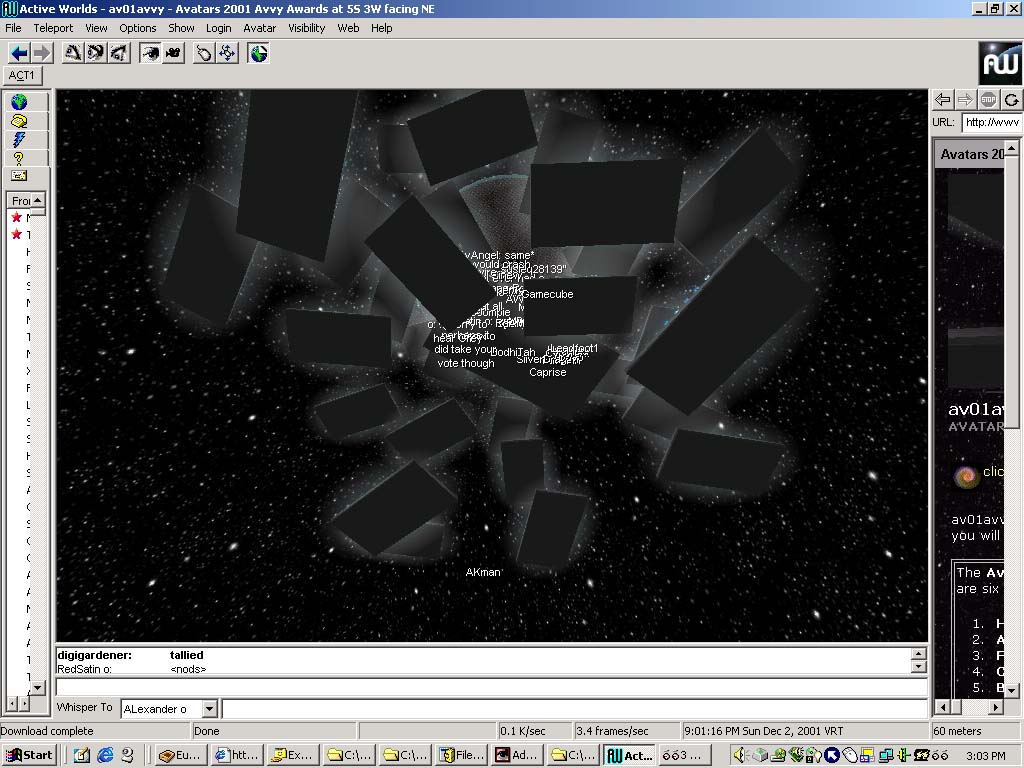Click the globe web page toolbar icon
The height and width of the screenshot is (768, 1024).
(x=259, y=53)
